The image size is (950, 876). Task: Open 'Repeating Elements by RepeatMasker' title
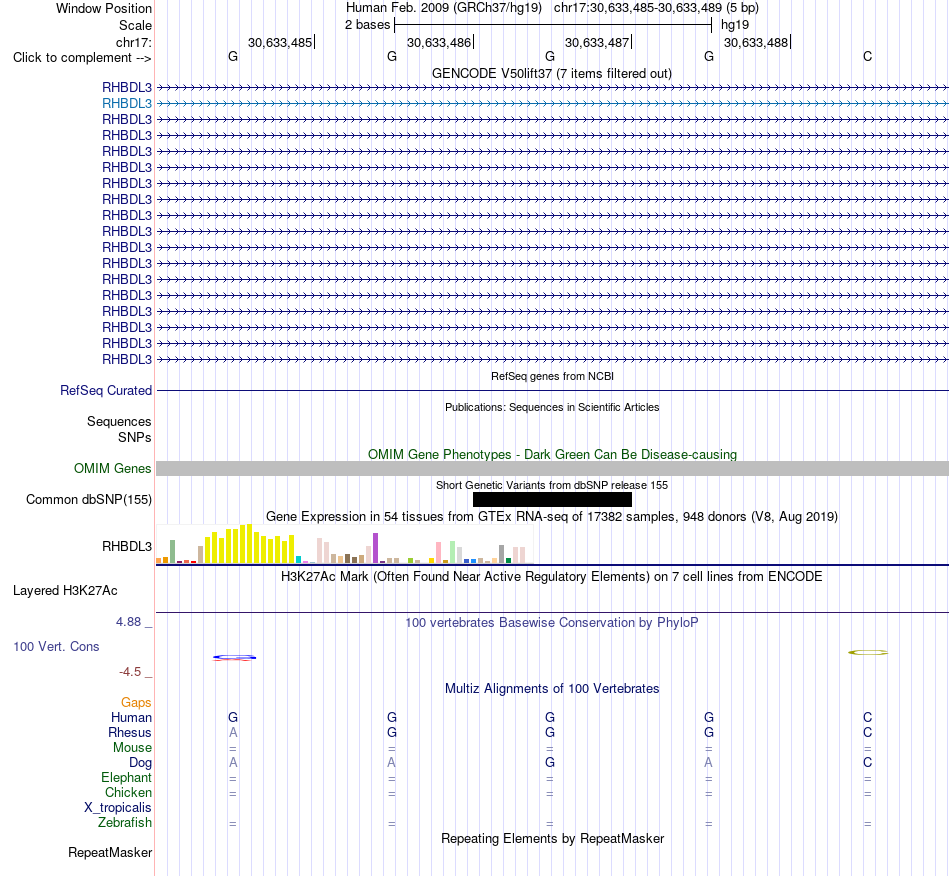pos(552,838)
